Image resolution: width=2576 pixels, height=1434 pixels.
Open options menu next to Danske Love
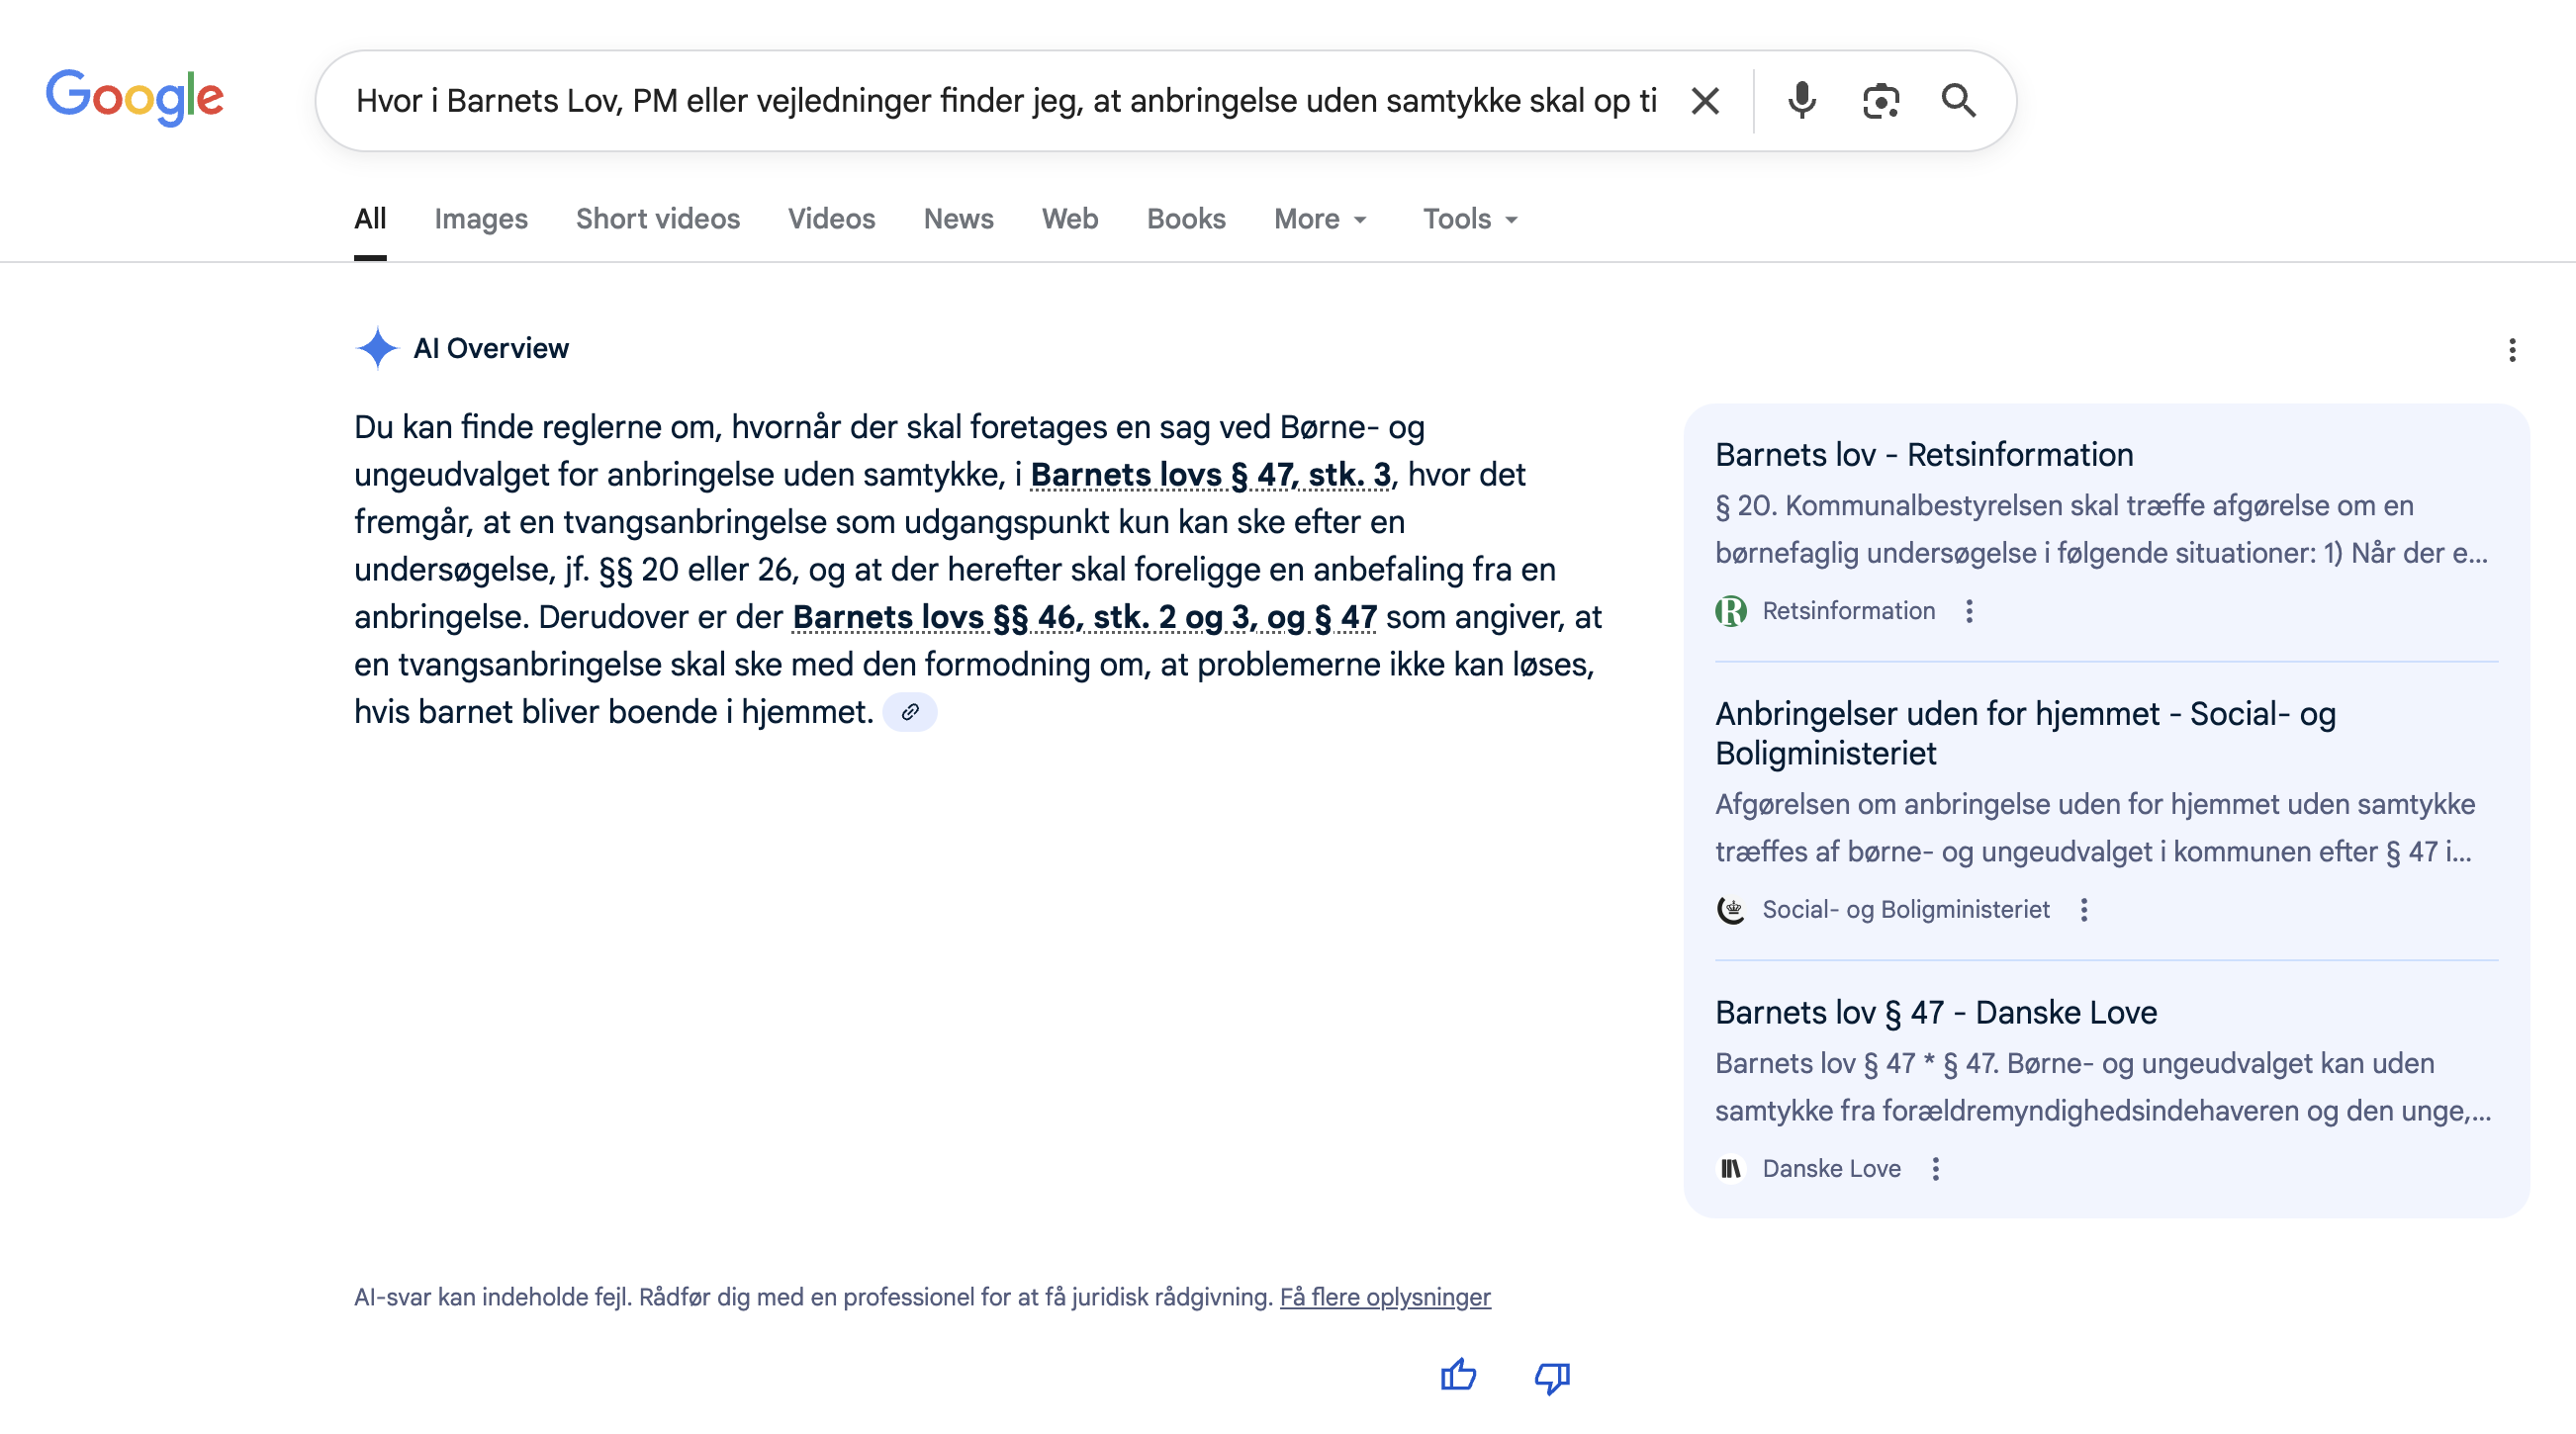coord(1935,1169)
